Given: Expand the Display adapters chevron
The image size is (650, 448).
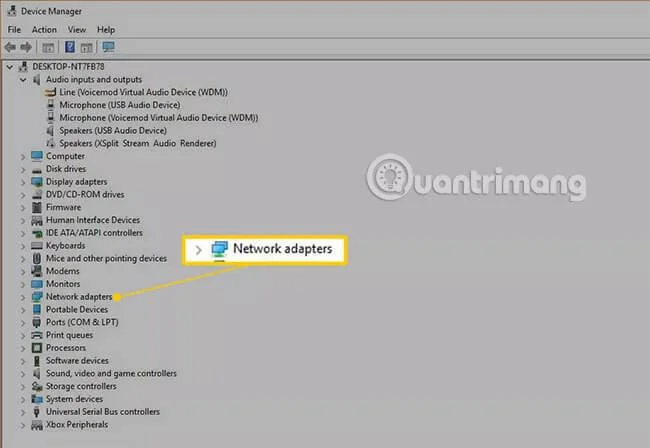Looking at the screenshot, I should (x=23, y=183).
